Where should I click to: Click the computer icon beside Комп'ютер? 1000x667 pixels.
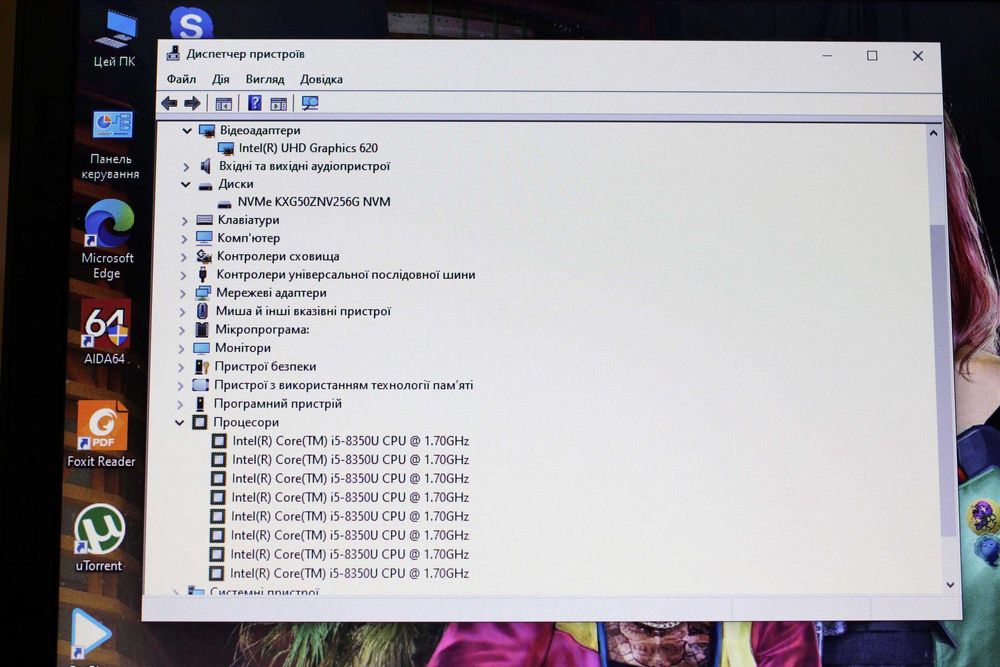203,238
